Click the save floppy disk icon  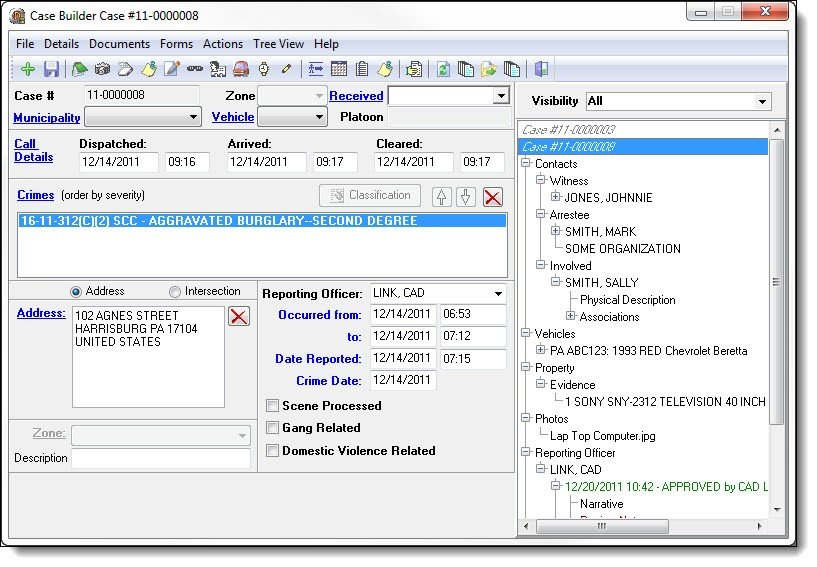[50, 69]
